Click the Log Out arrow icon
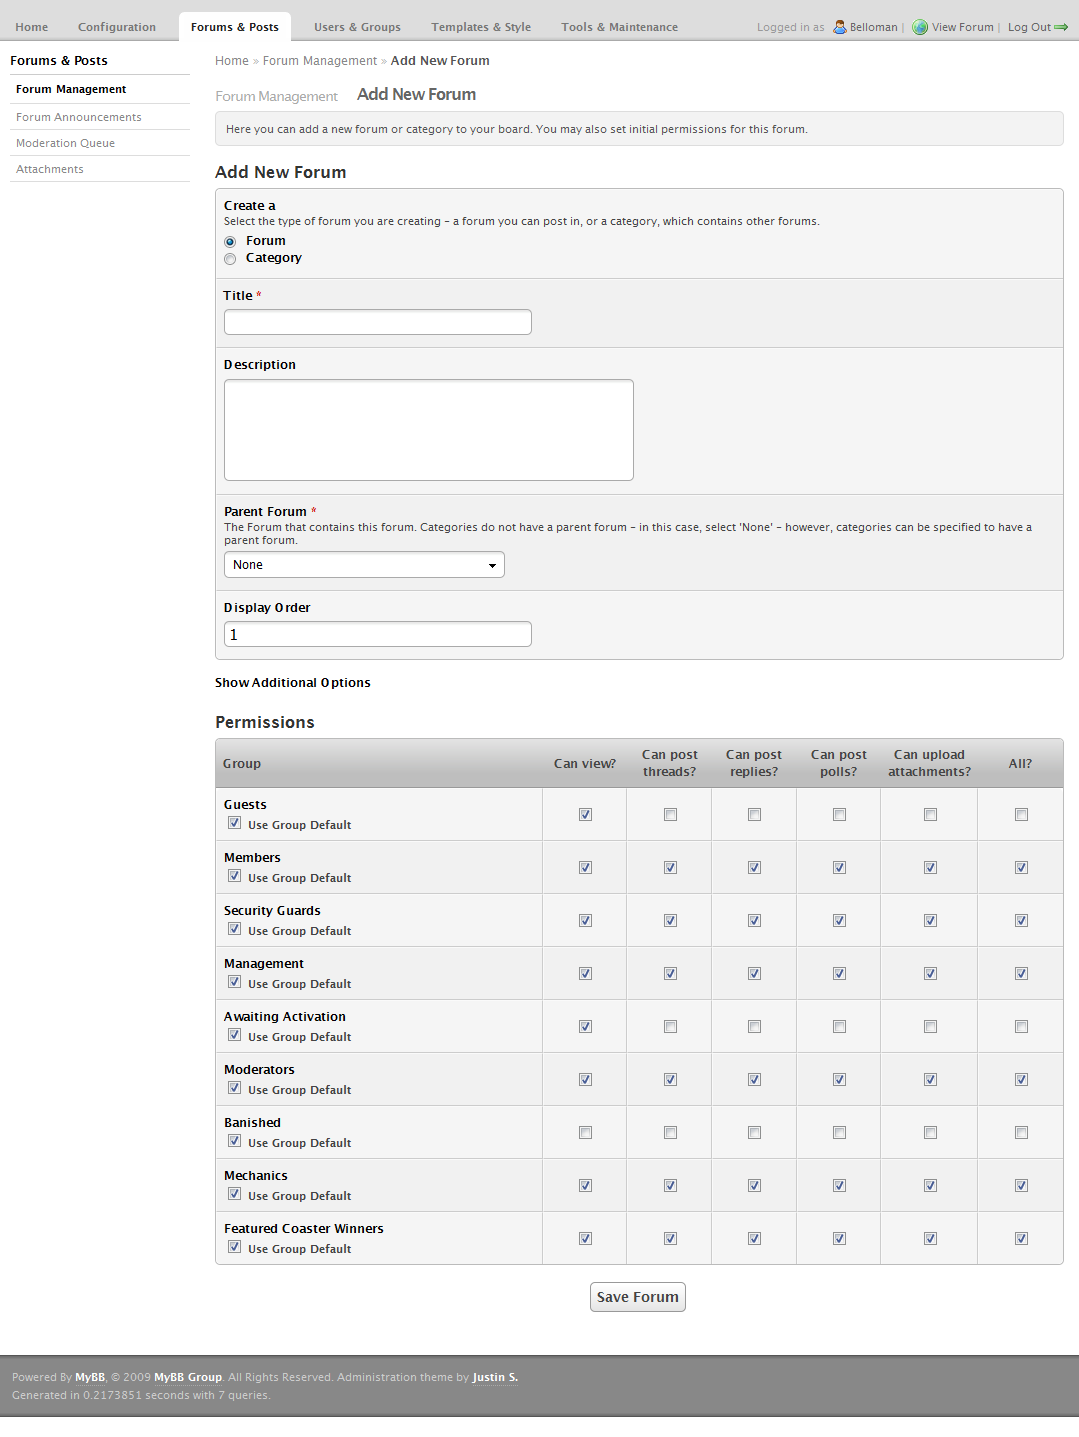This screenshot has width=1079, height=1437. coord(1061,27)
